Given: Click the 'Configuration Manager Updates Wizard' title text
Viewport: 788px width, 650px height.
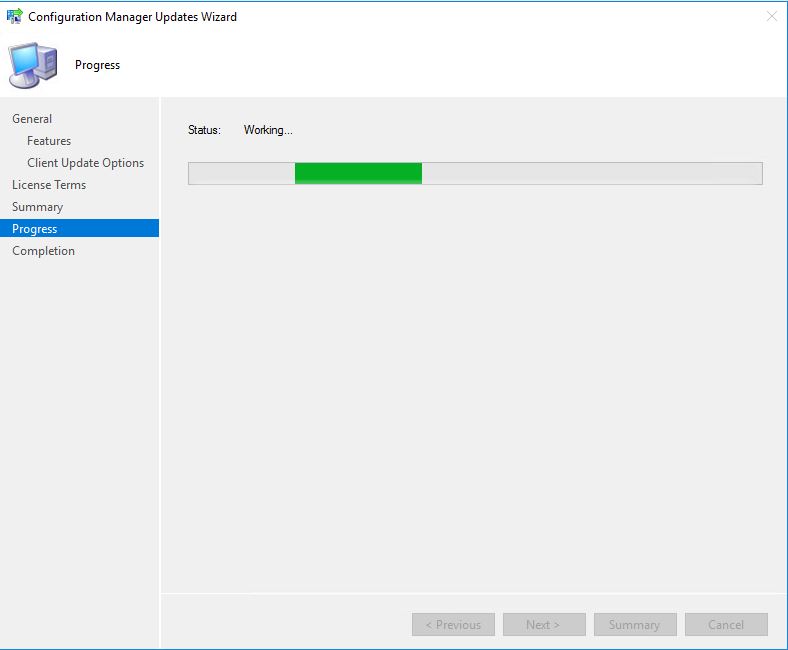Looking at the screenshot, I should click(132, 17).
